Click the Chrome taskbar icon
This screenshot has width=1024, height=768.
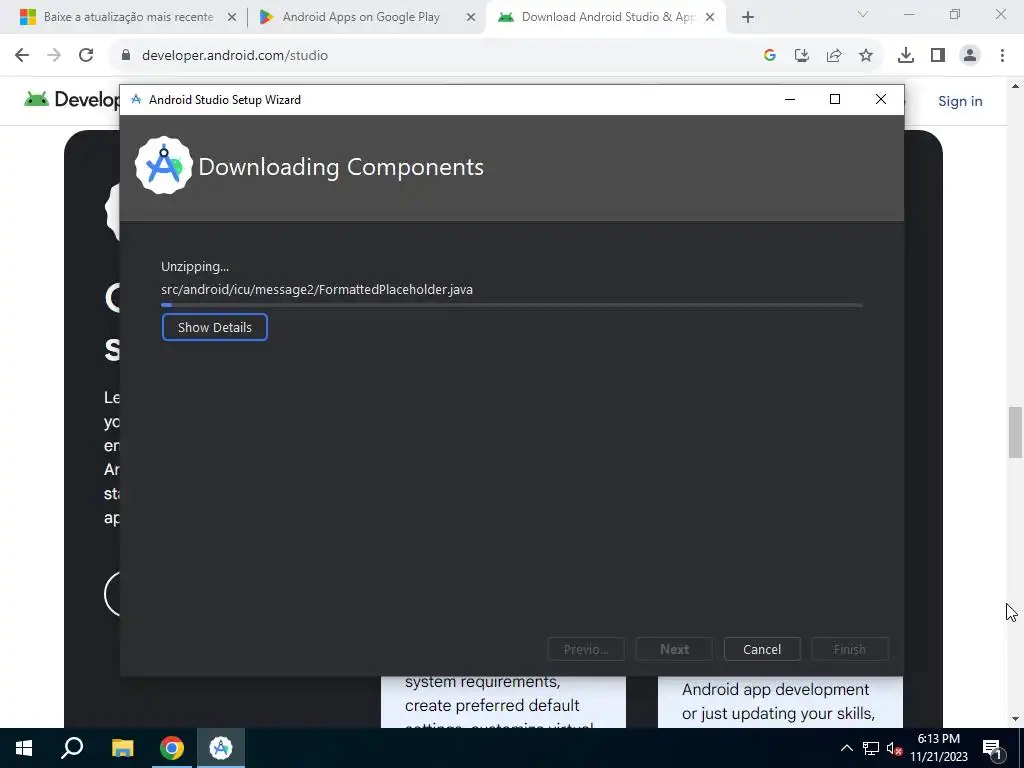(x=172, y=748)
